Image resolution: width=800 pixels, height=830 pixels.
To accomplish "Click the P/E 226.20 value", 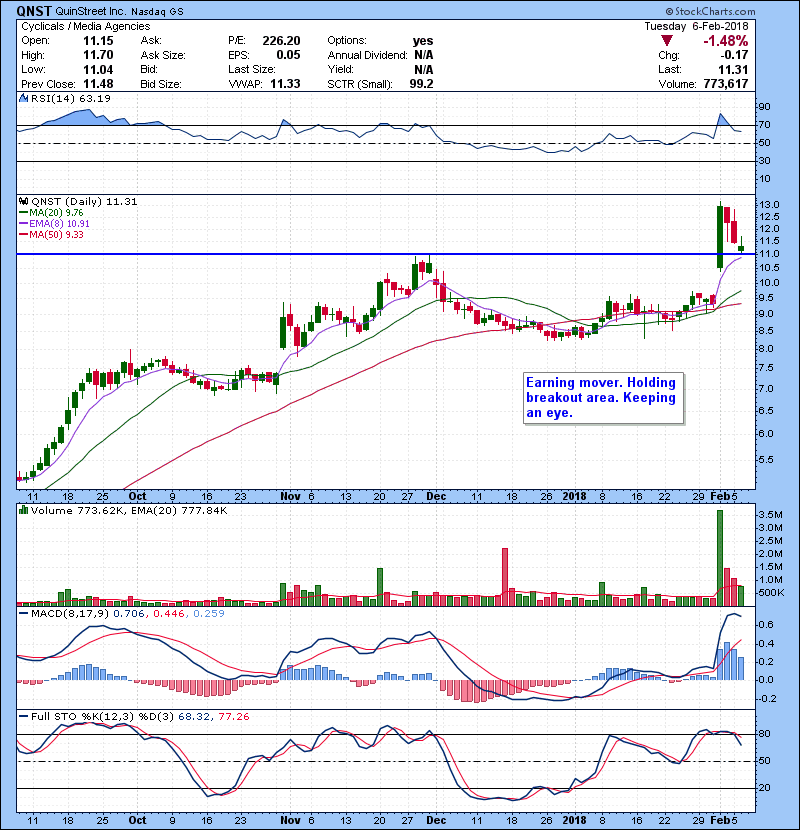I will click(x=281, y=41).
